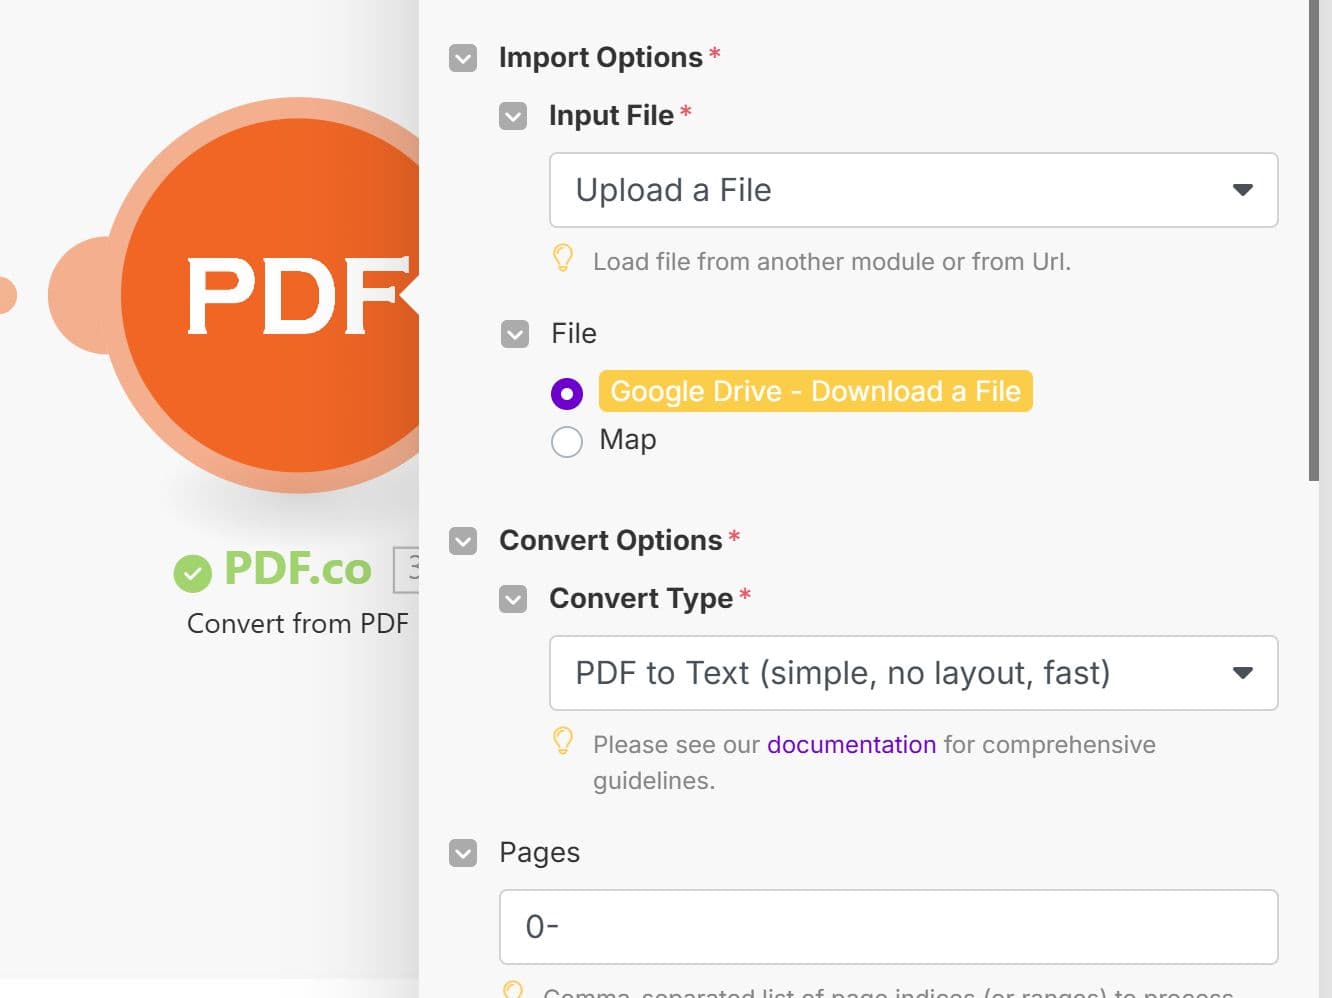This screenshot has width=1332, height=998.
Task: Choose the Map radio option
Action: [567, 441]
